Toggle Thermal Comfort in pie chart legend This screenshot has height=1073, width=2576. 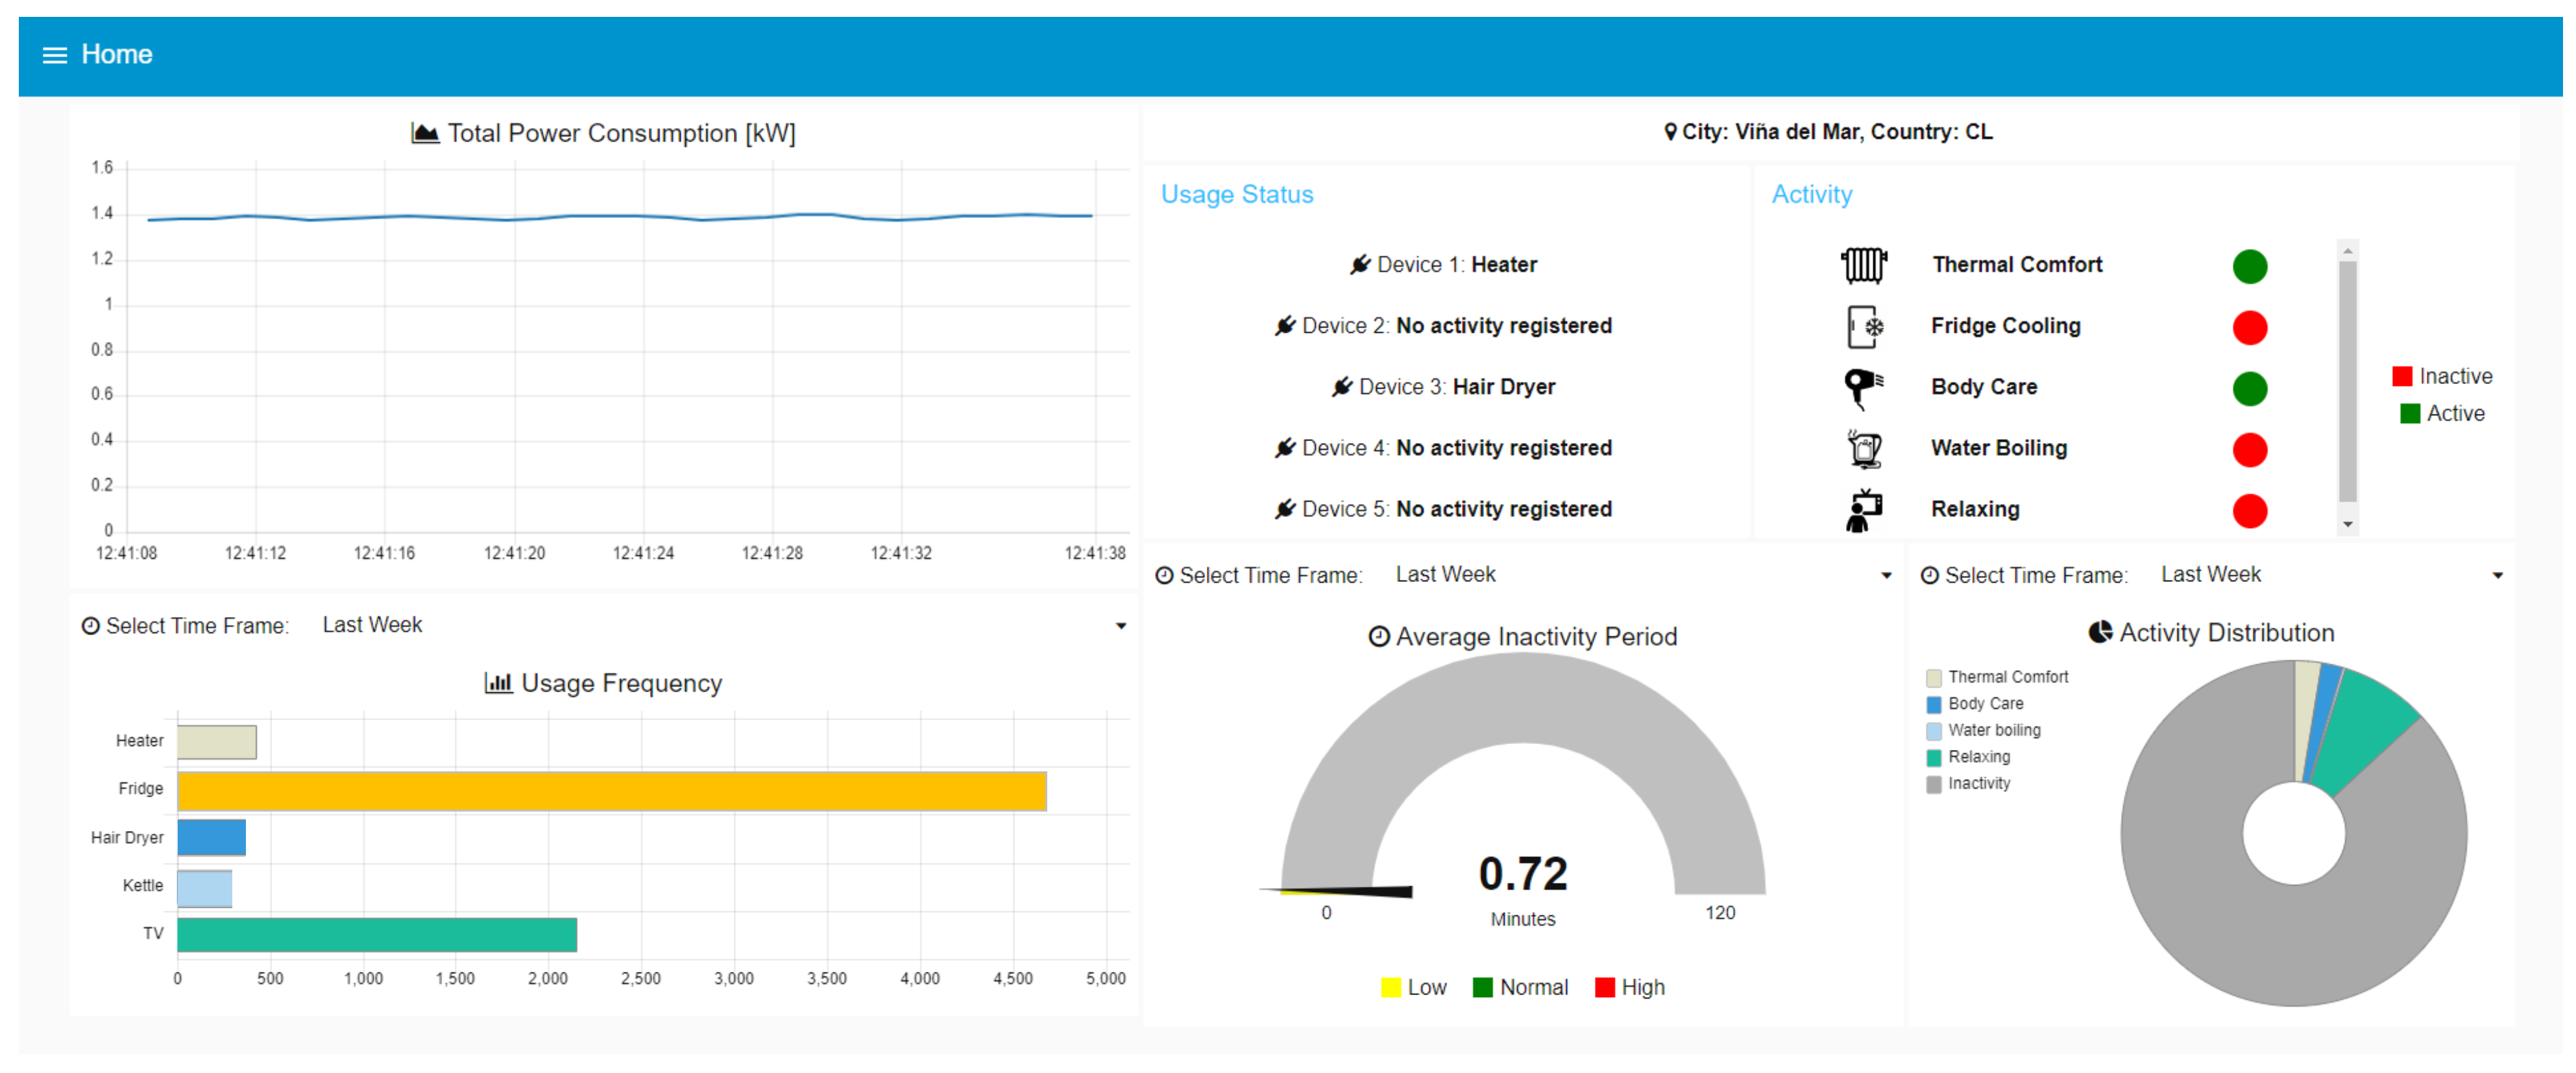[2006, 677]
